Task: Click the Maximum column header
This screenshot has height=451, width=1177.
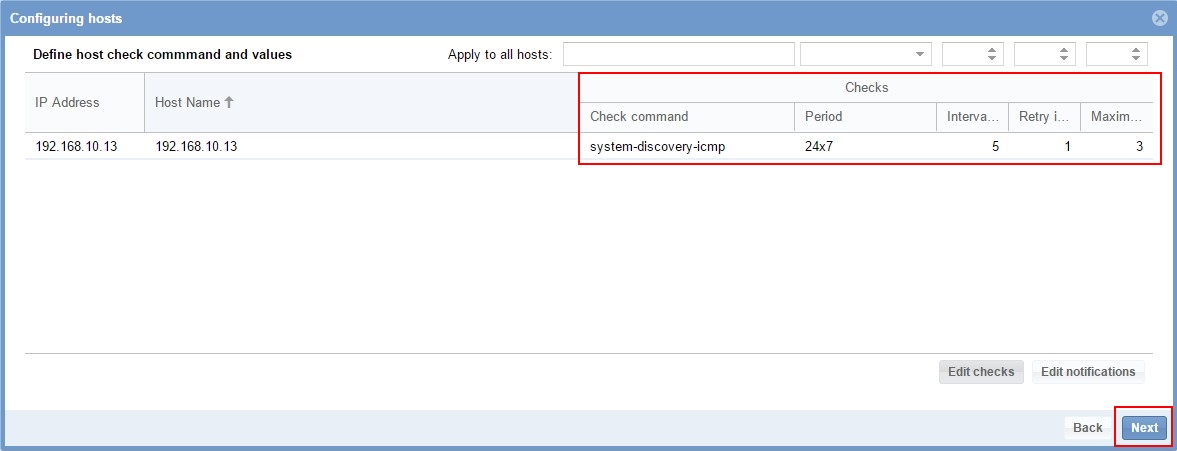Action: (x=1116, y=116)
